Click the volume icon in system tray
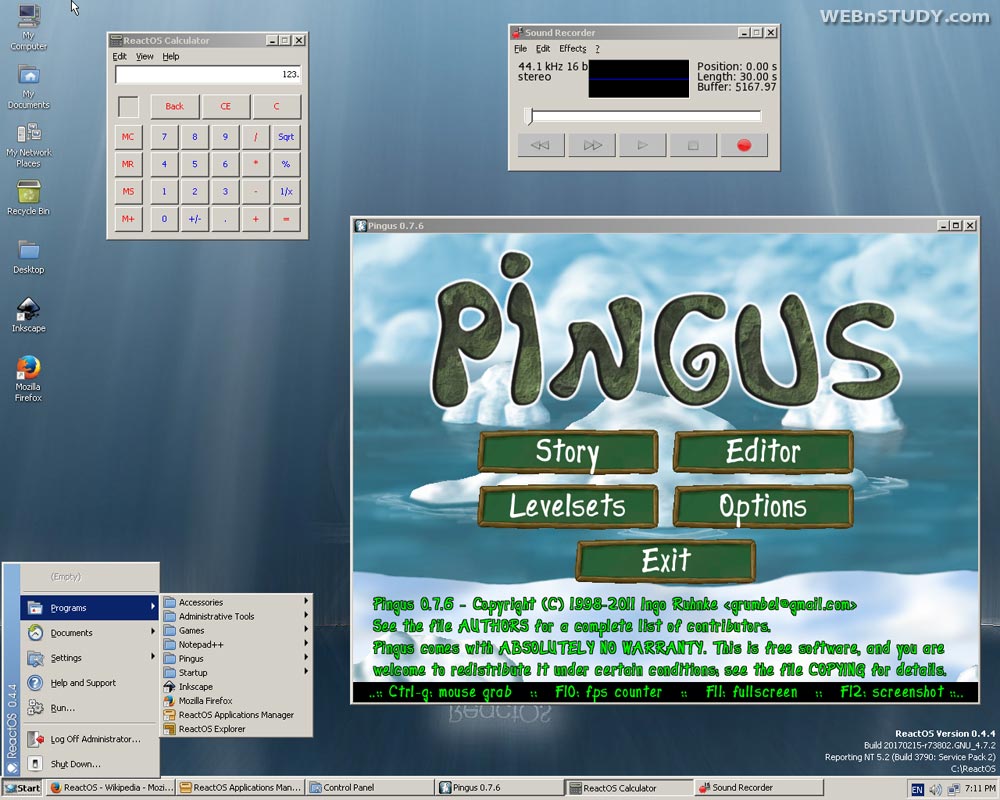1000x800 pixels. 936,789
